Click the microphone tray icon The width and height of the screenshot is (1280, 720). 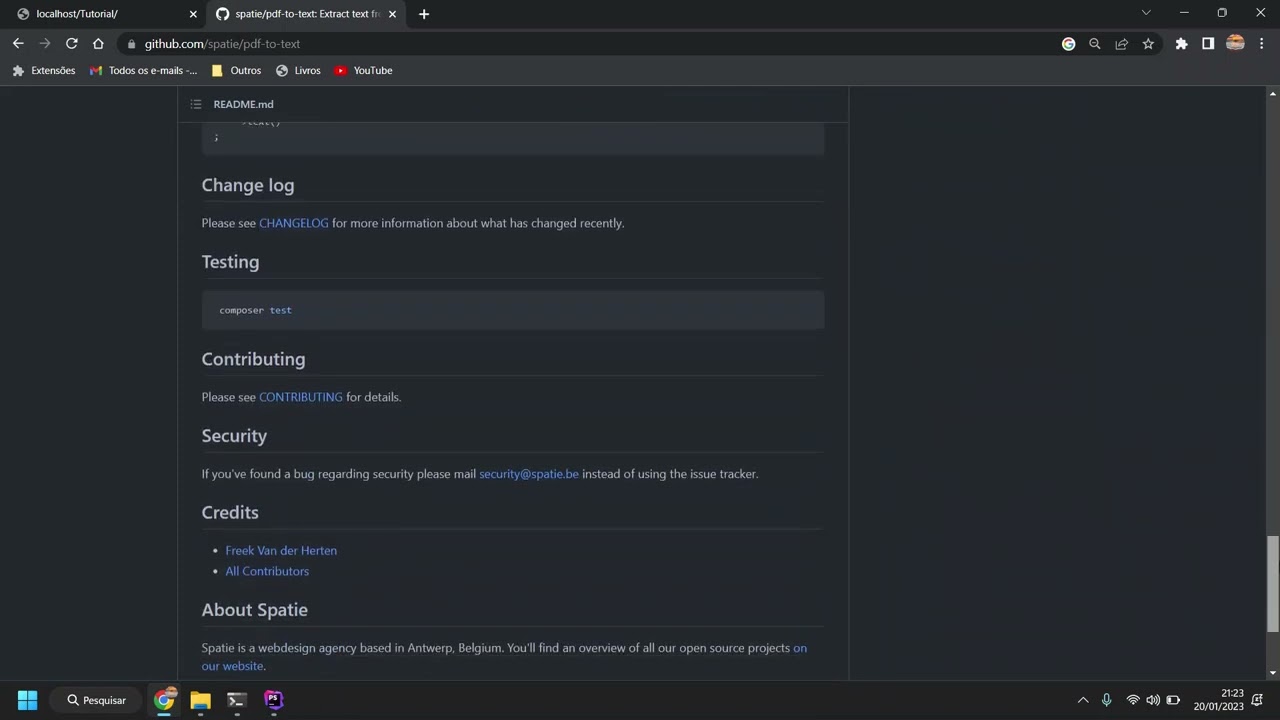(x=1106, y=700)
